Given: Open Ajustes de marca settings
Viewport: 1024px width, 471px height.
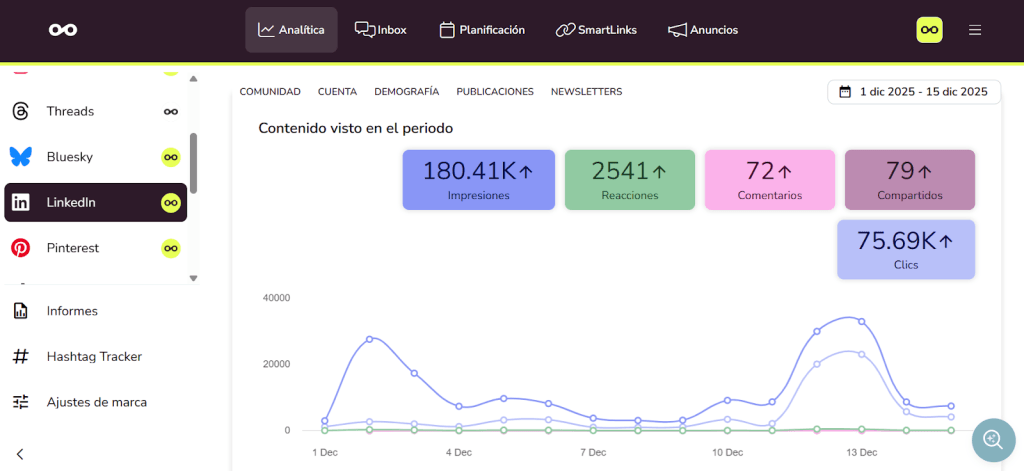Looking at the screenshot, I should pos(96,402).
